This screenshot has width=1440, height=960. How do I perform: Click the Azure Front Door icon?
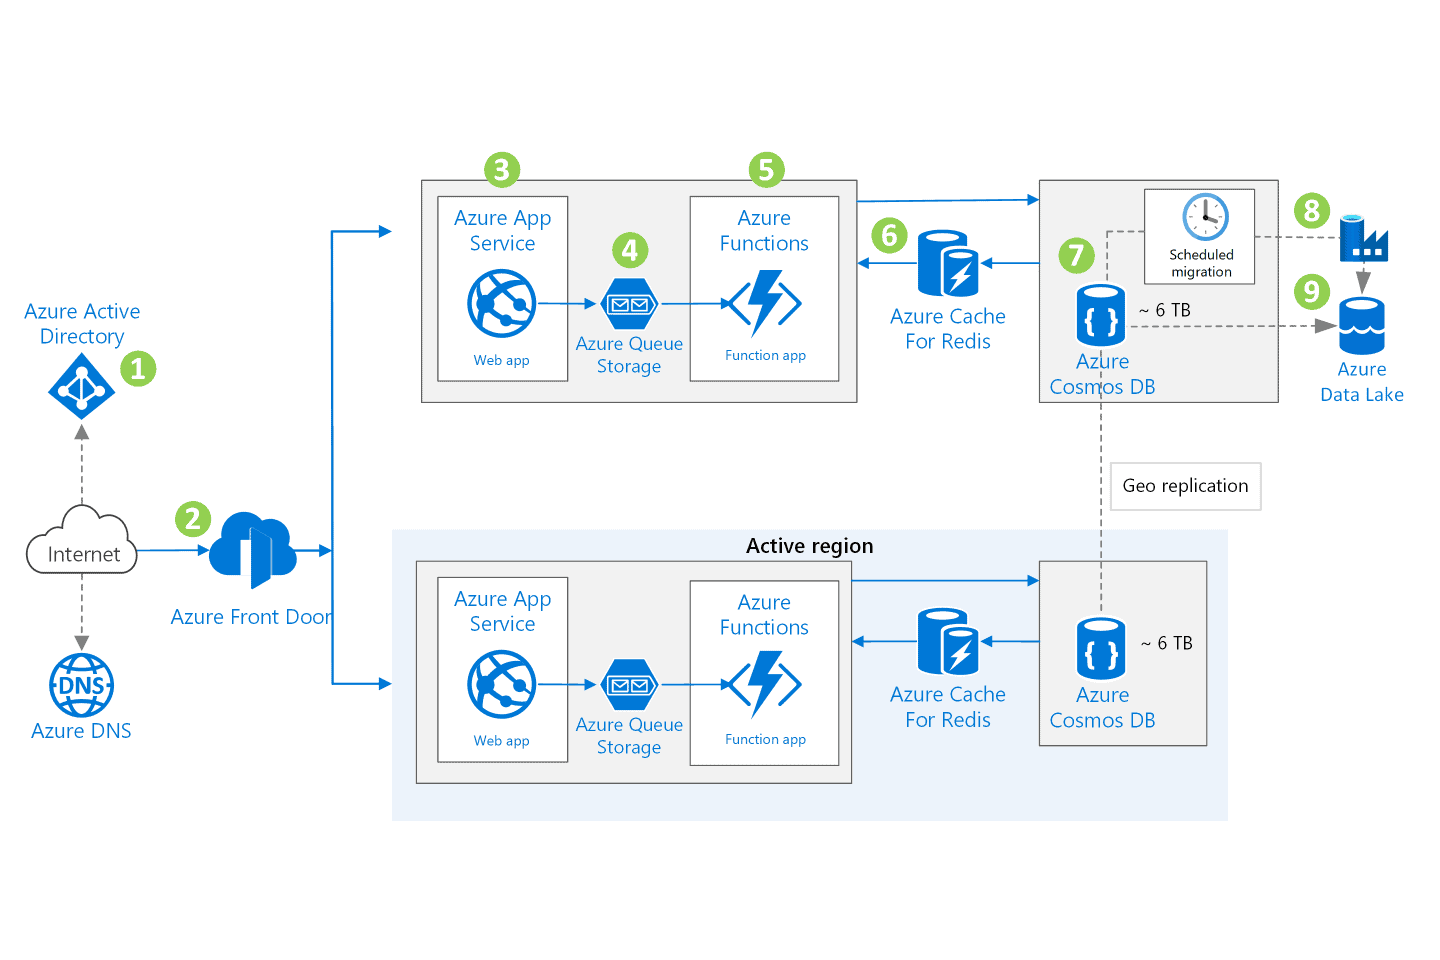(253, 550)
